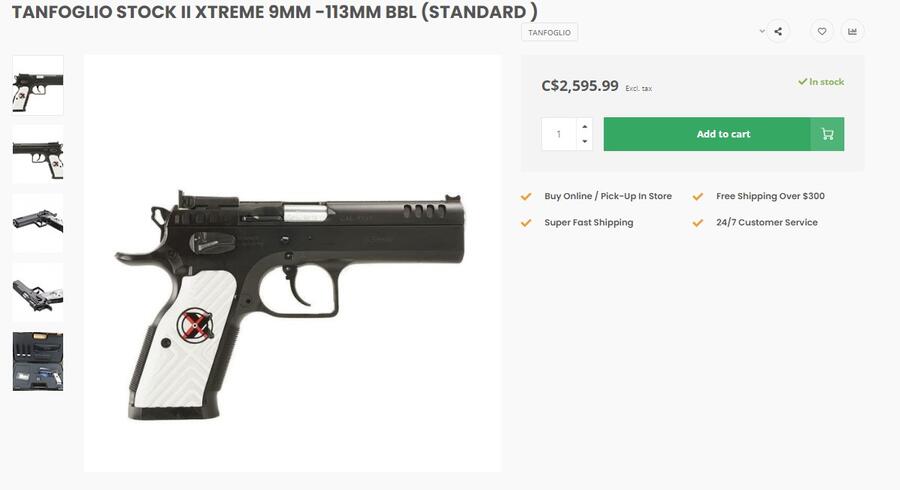This screenshot has width=900, height=490.
Task: Decrease quantity with the down arrow
Action: click(585, 142)
